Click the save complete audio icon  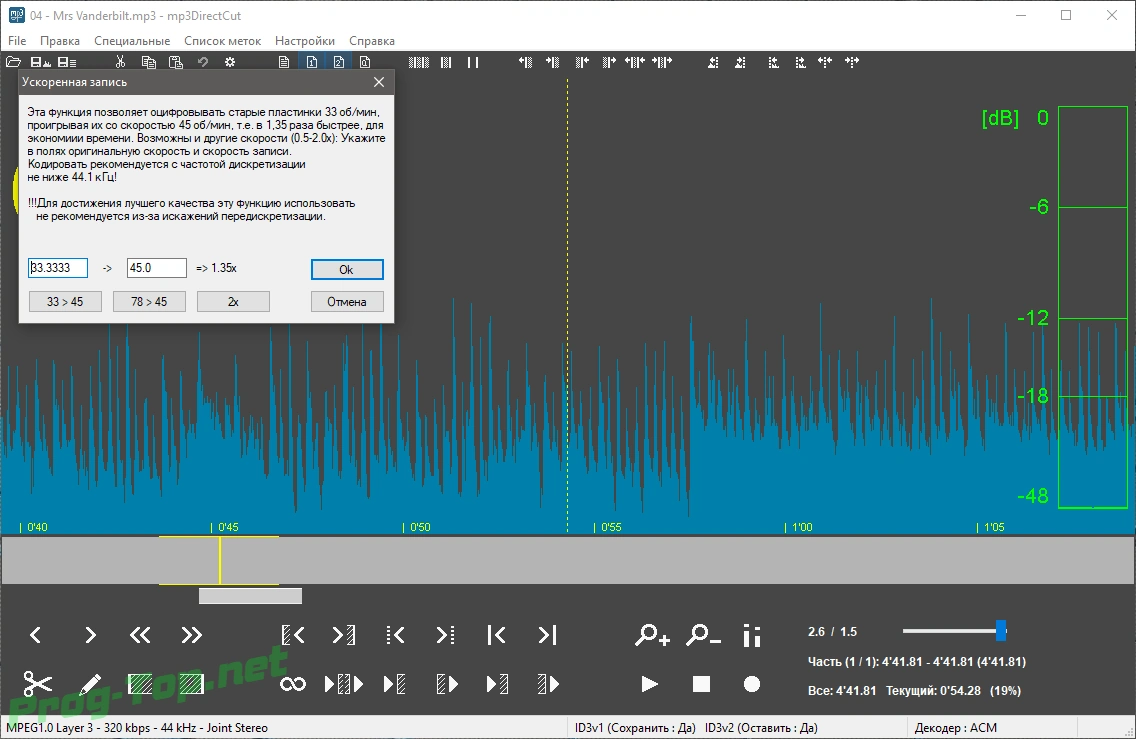[x=41, y=62]
